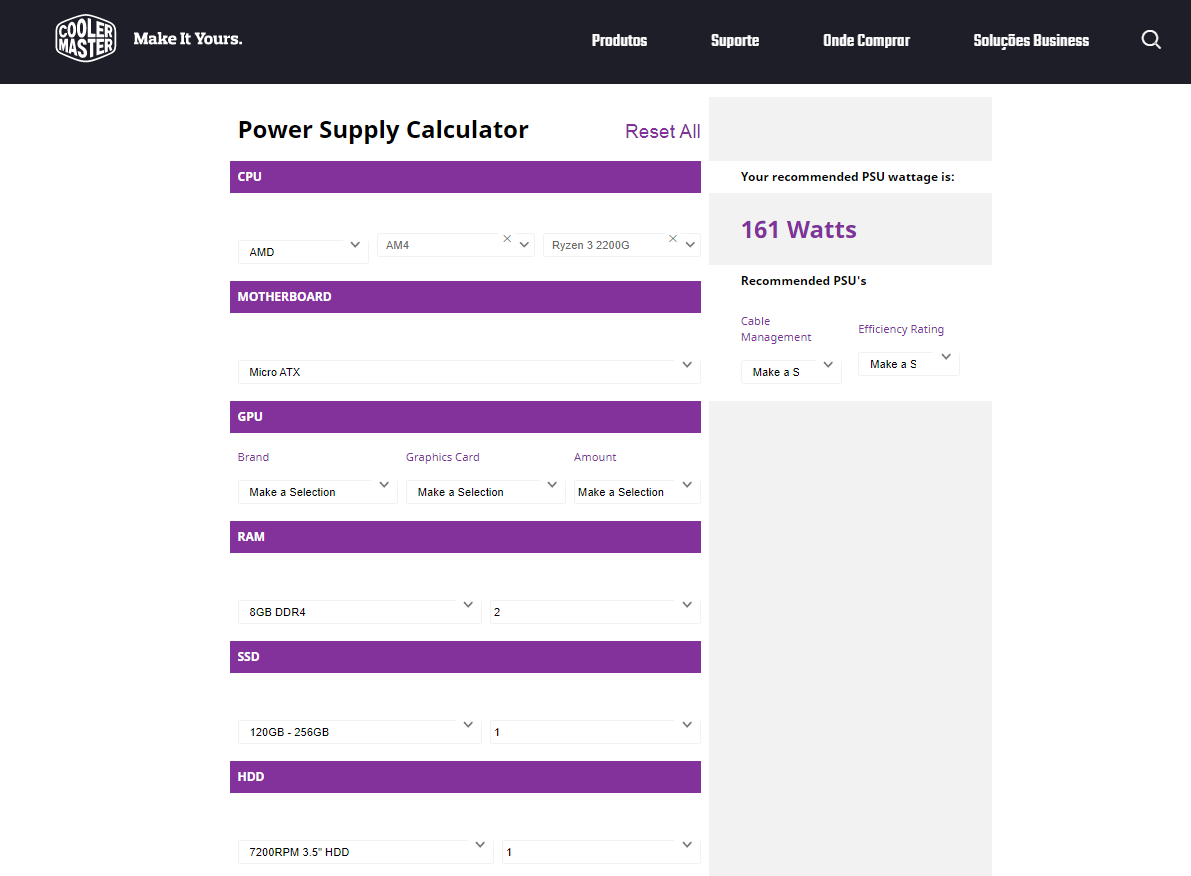Screen dimensions: 1191x876
Task: Open the Efficiency Rating dropdown
Action: click(x=908, y=364)
